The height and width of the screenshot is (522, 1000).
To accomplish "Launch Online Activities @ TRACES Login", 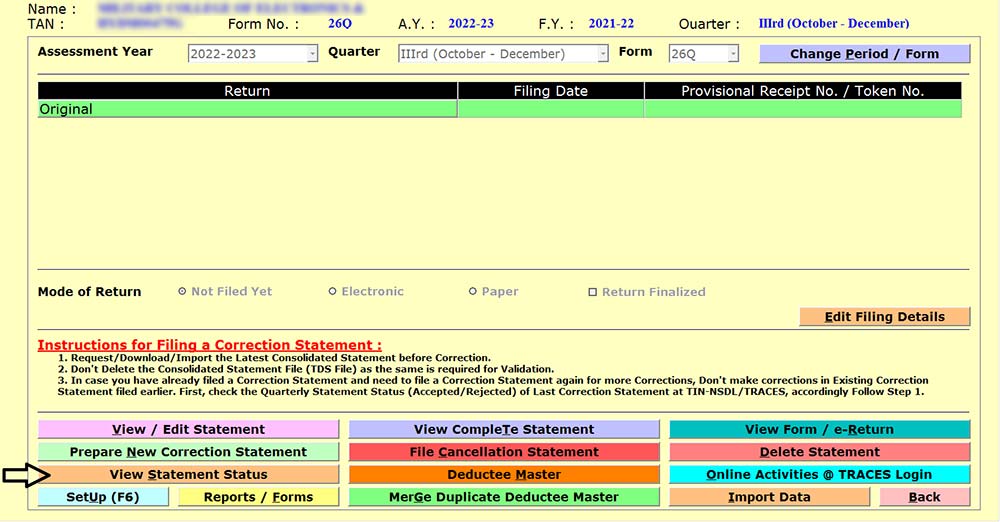I will (x=819, y=474).
